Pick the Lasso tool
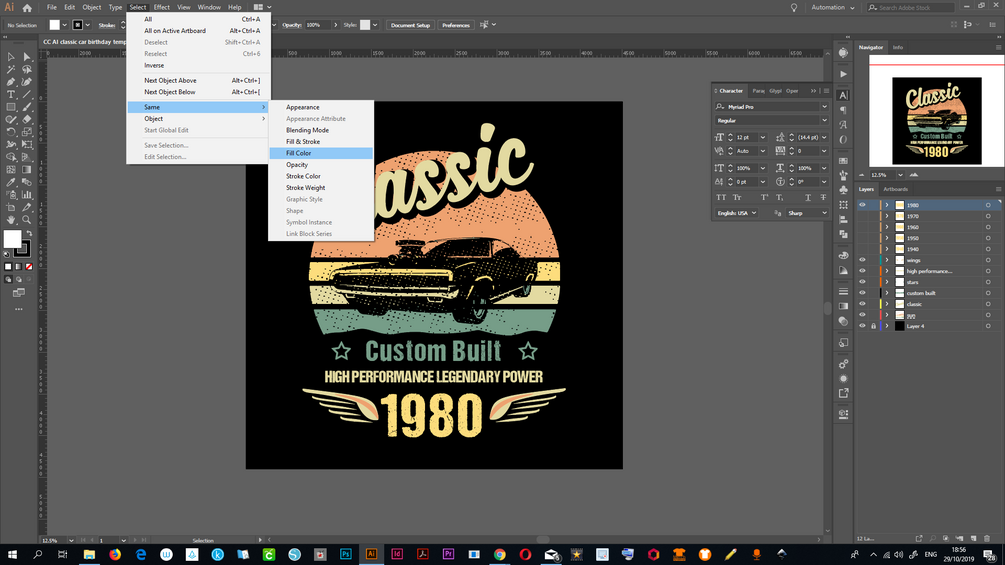The height and width of the screenshot is (565, 1005). tap(27, 69)
